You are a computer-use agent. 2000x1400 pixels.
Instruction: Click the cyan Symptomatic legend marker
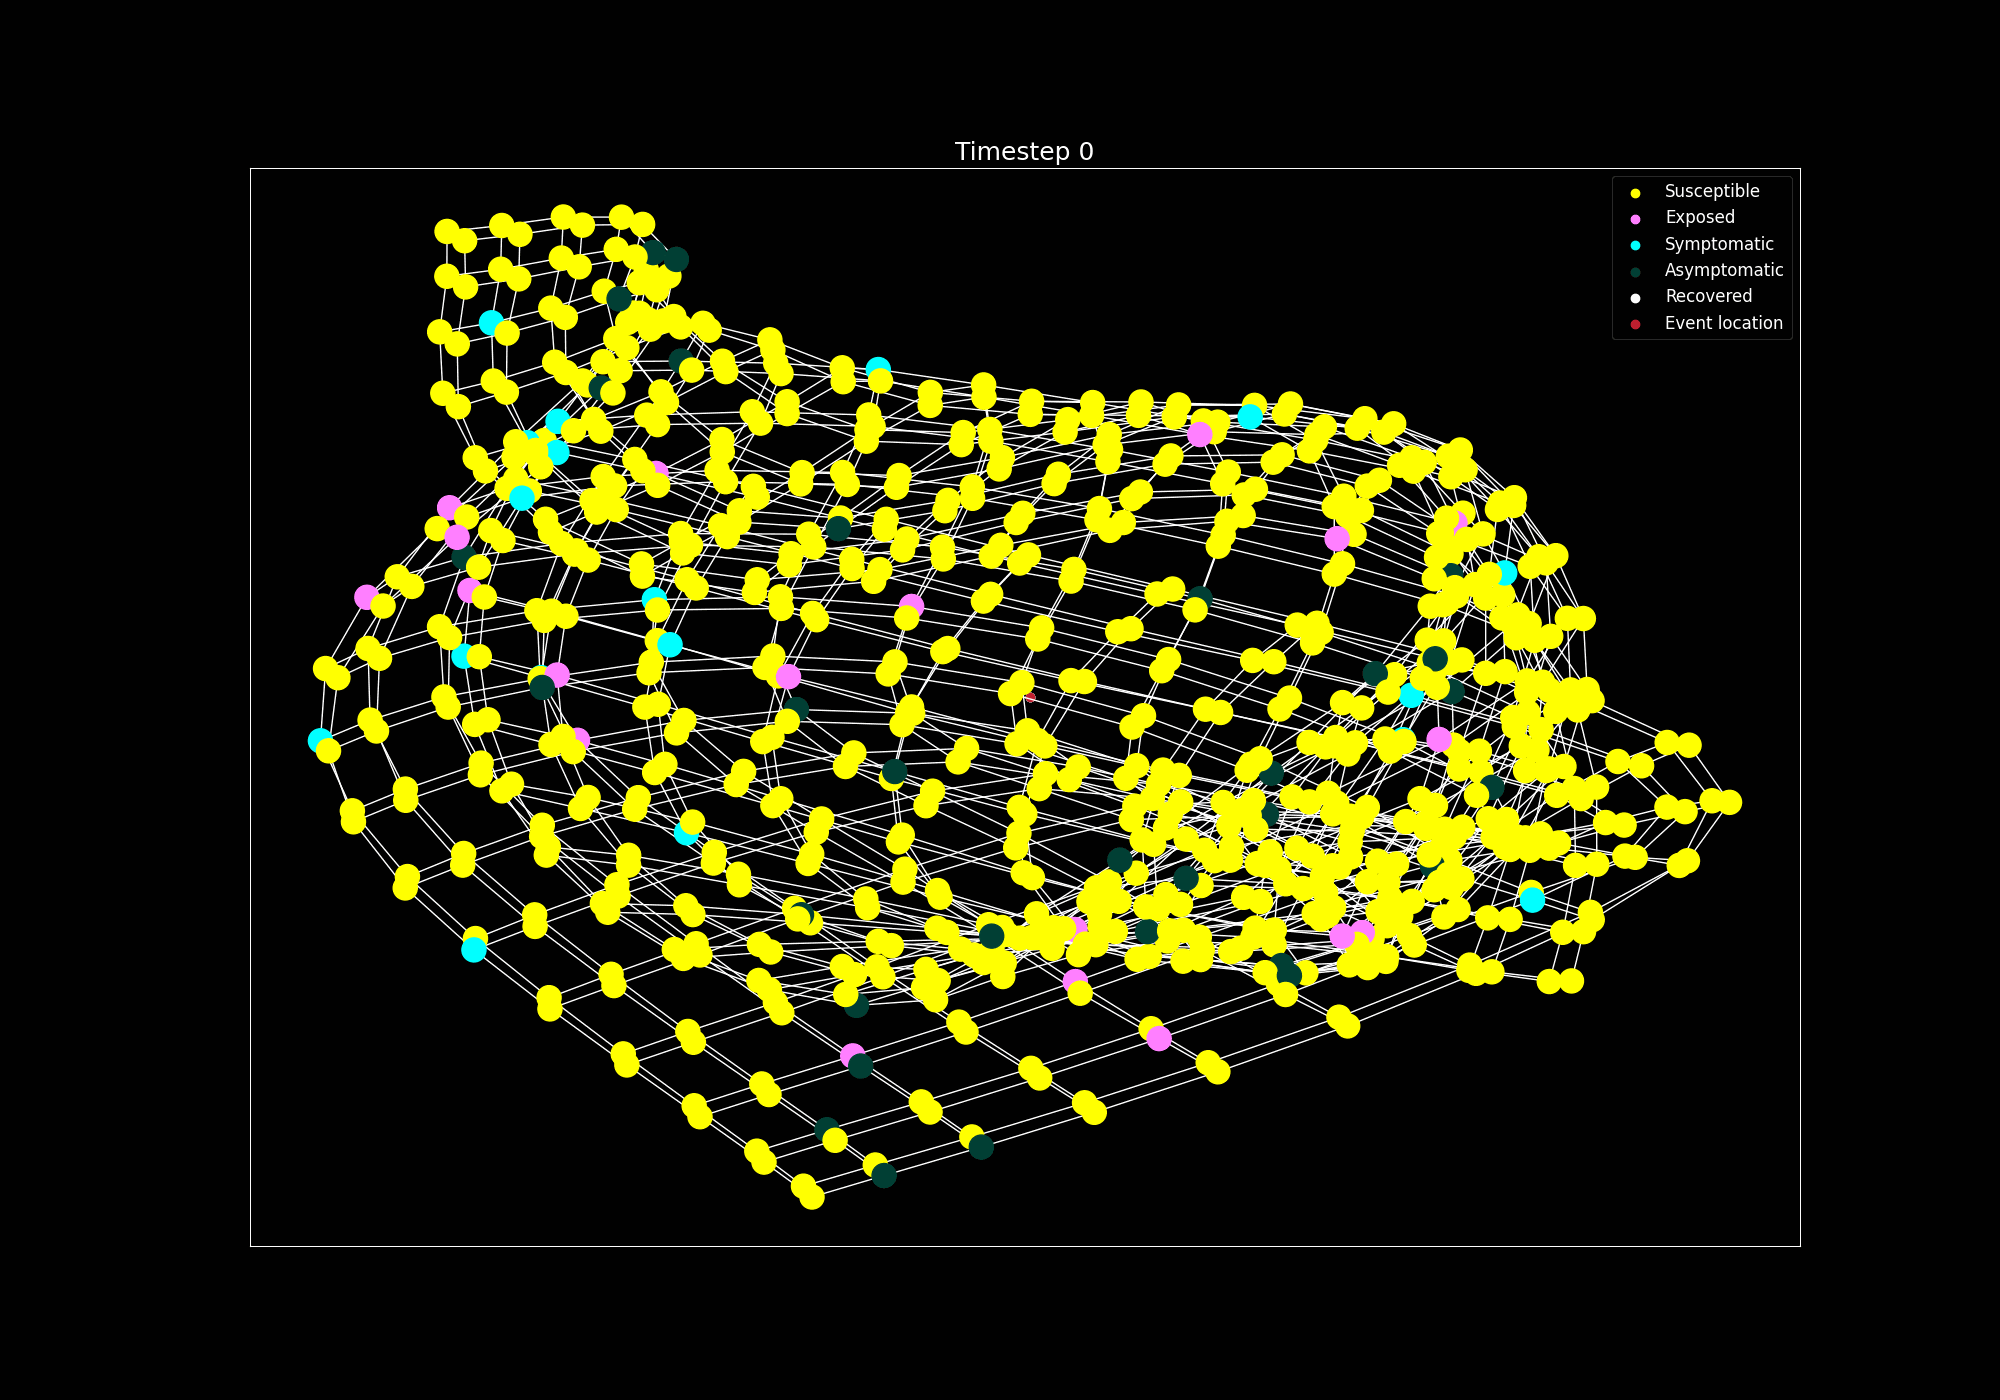(x=1635, y=245)
